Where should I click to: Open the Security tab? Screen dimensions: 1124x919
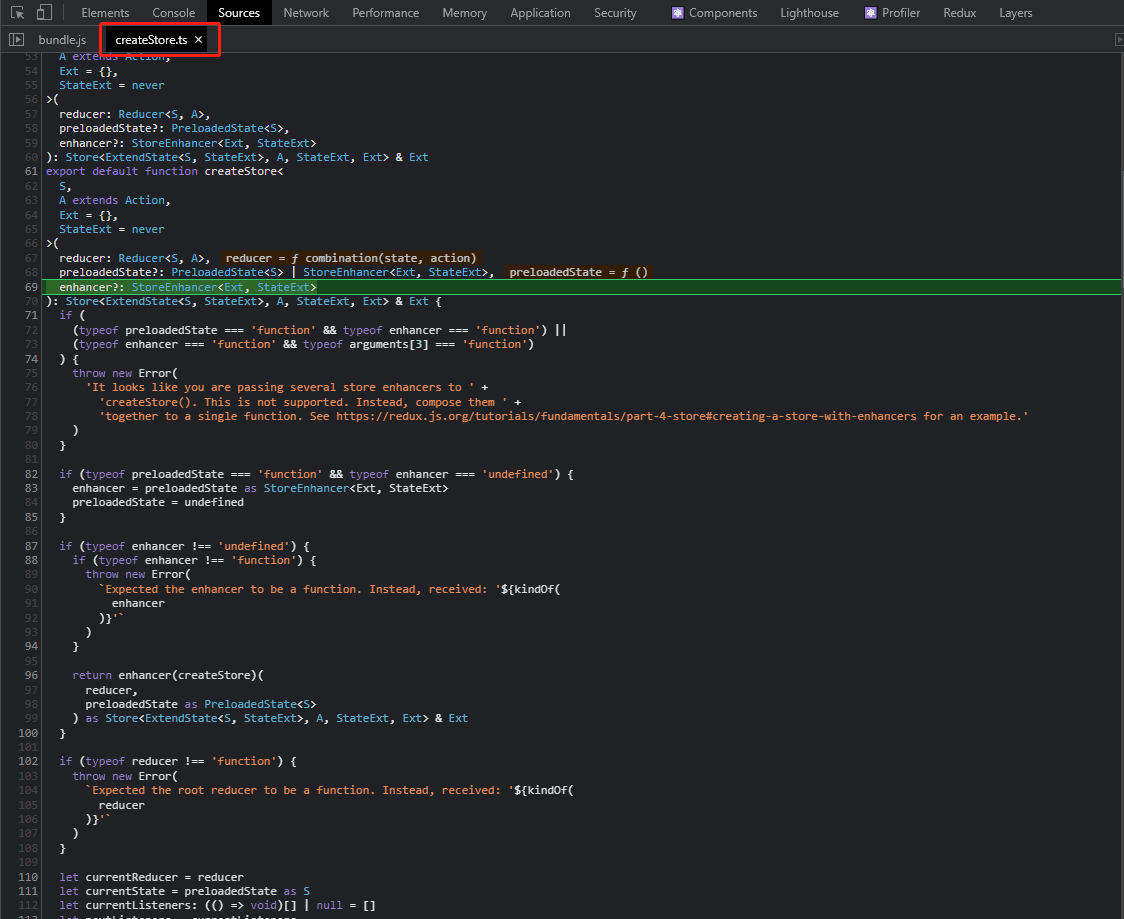tap(615, 13)
